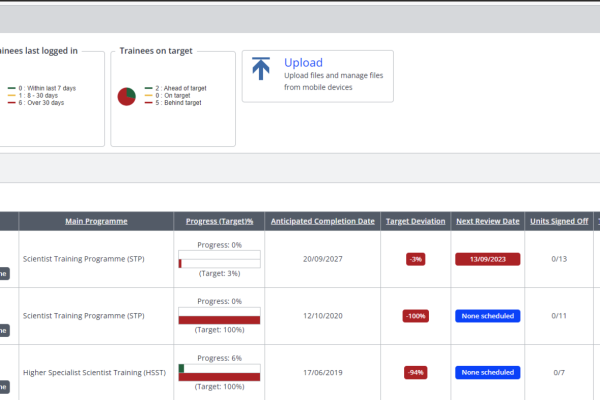Screen dimensions: 600x400
Task: Select the 0/7 units signed off value
Action: click(x=559, y=372)
